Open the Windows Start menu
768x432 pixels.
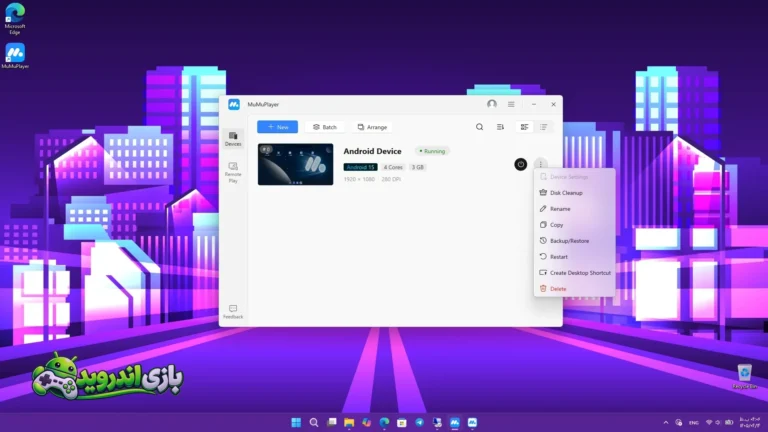296,422
